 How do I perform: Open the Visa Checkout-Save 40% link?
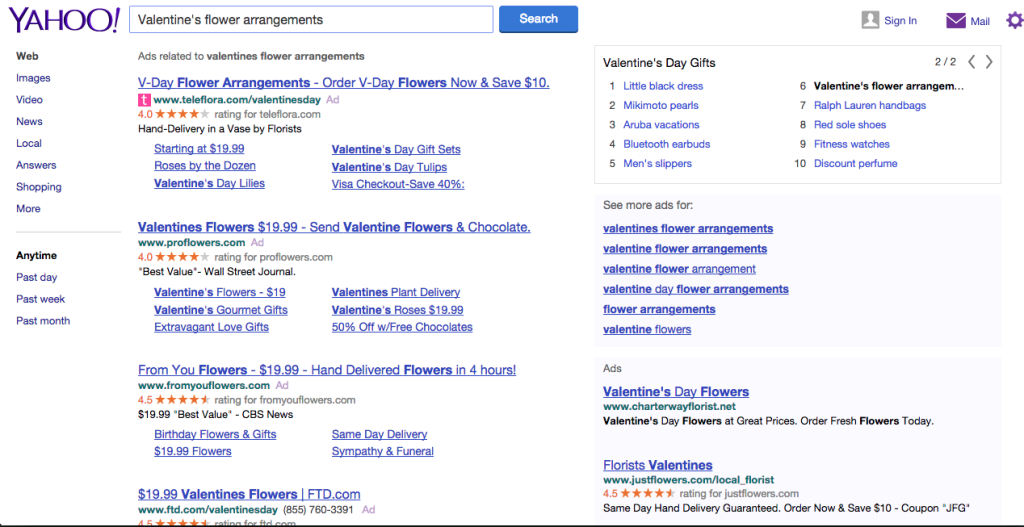coord(398,184)
